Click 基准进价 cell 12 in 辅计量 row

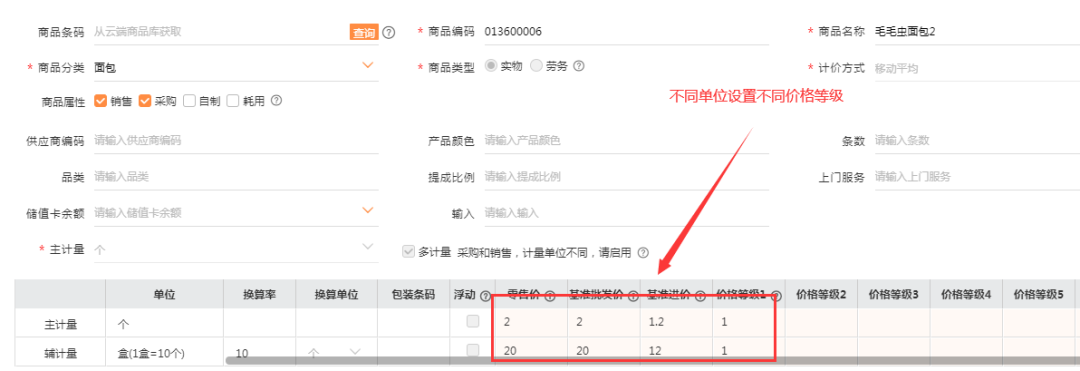(676, 350)
